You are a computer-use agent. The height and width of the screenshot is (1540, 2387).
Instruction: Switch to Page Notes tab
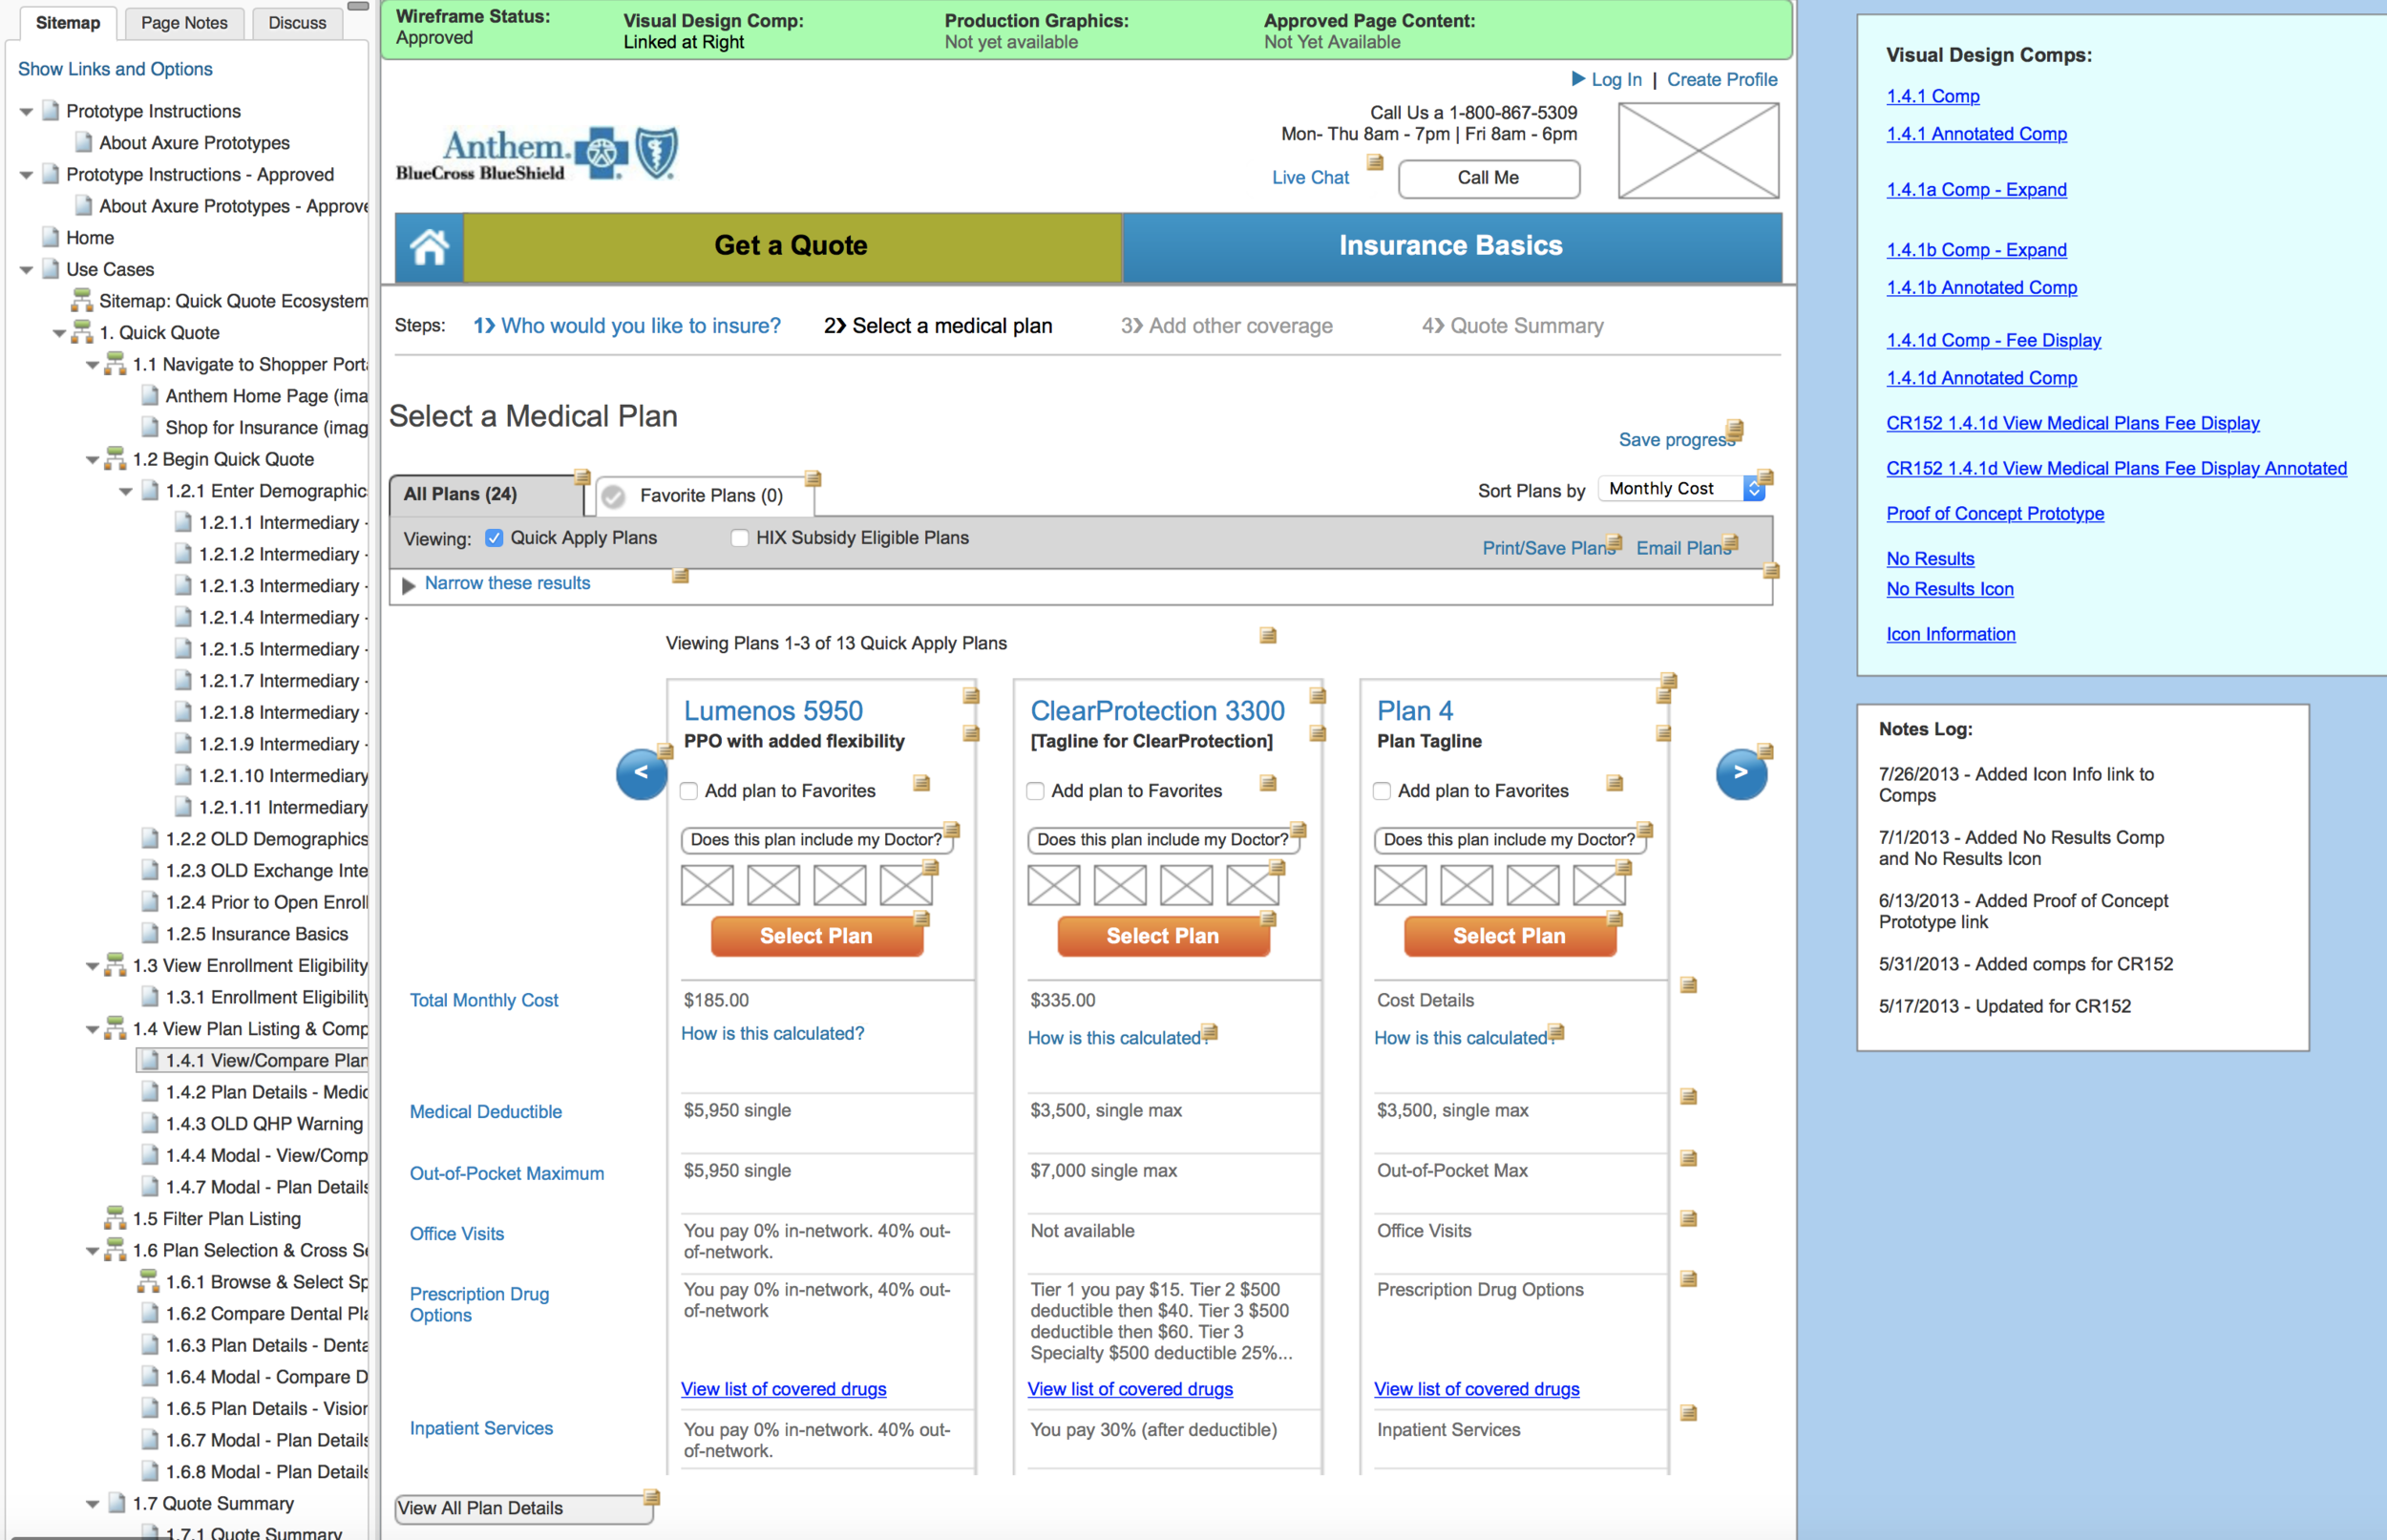pos(184,23)
